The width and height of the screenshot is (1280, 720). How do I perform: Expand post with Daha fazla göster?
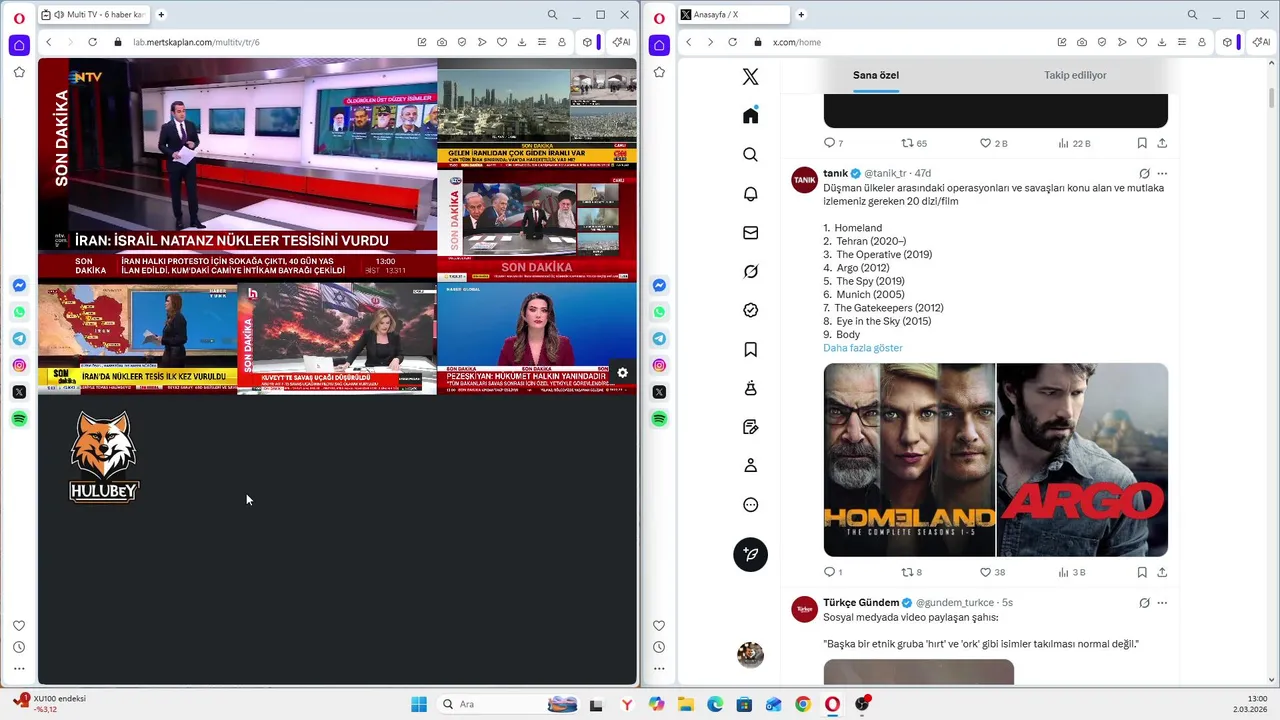tap(863, 348)
